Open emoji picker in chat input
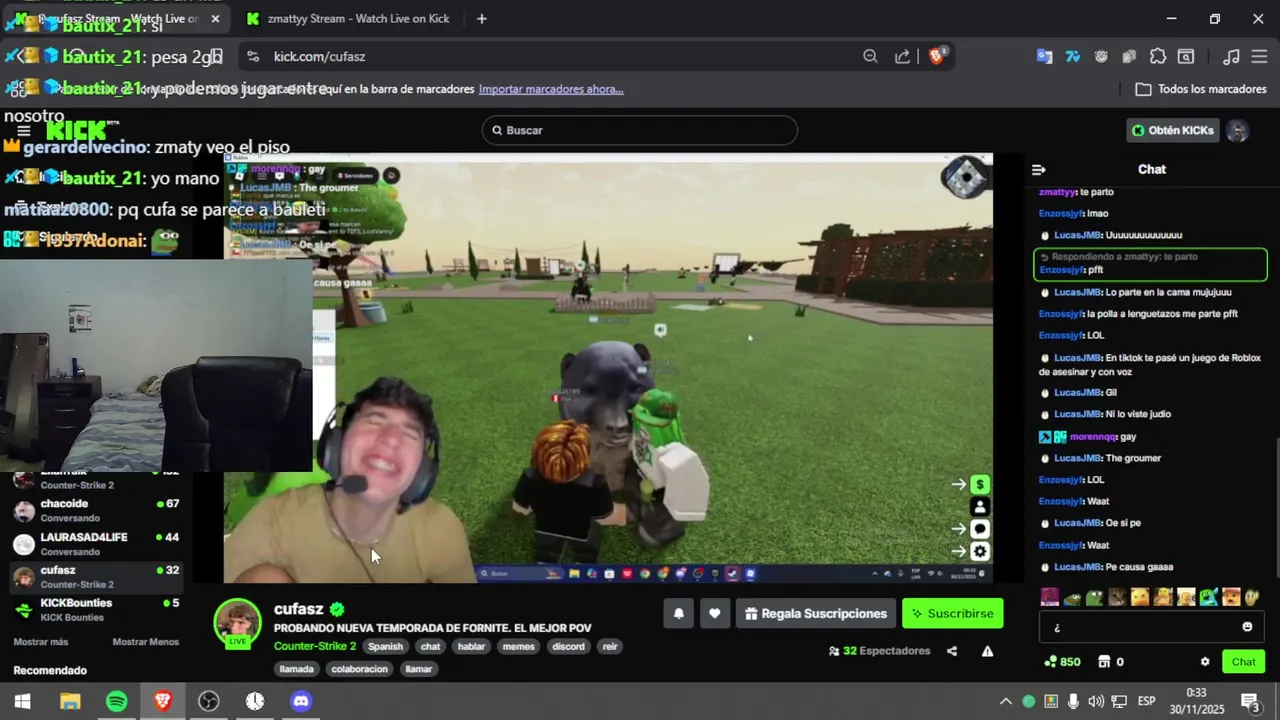Screen dimensions: 1280x720 (x=1247, y=627)
